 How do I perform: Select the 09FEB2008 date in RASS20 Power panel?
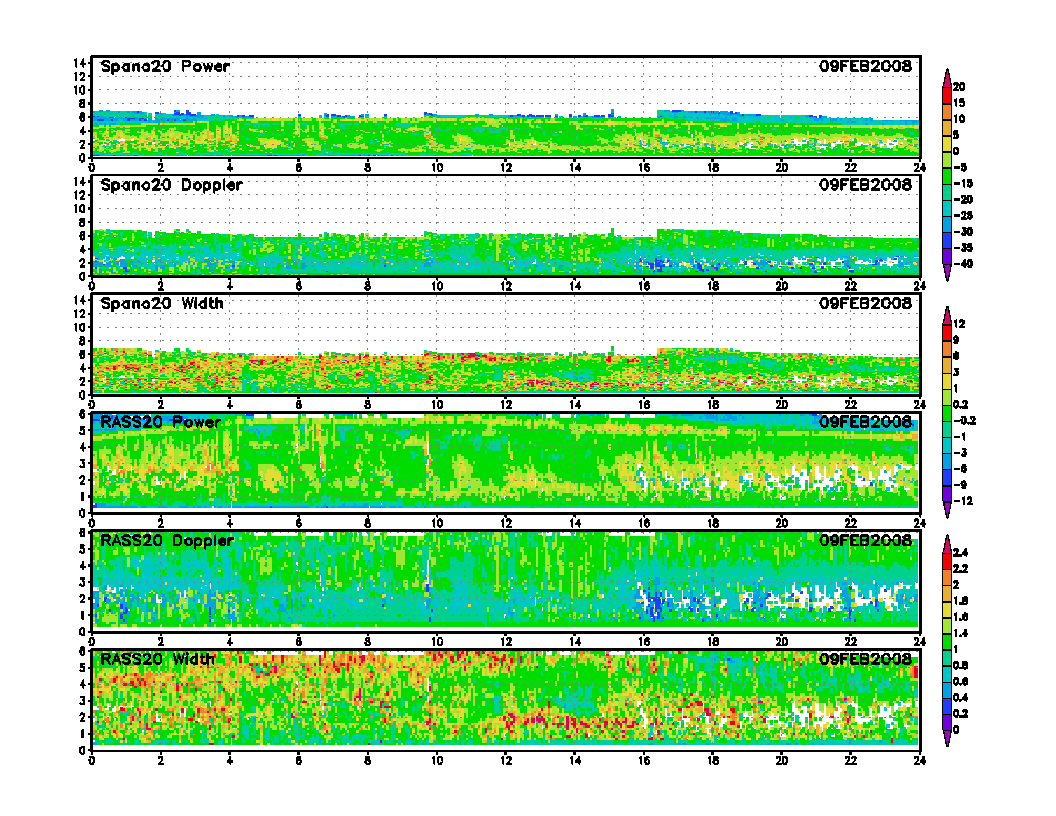pos(865,421)
